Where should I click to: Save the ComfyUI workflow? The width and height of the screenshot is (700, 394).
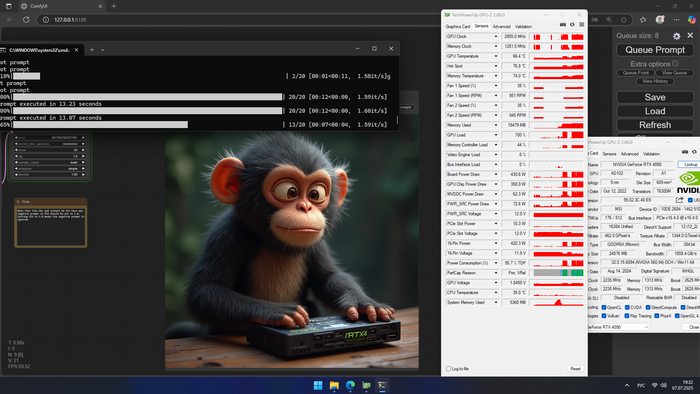[655, 97]
